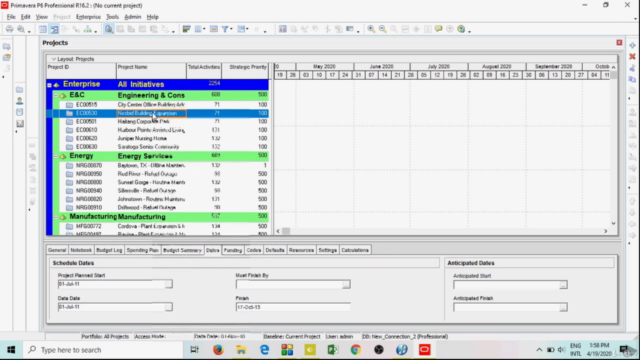
Task: Click the chart icon in the left sidebar
Action: 20,123
